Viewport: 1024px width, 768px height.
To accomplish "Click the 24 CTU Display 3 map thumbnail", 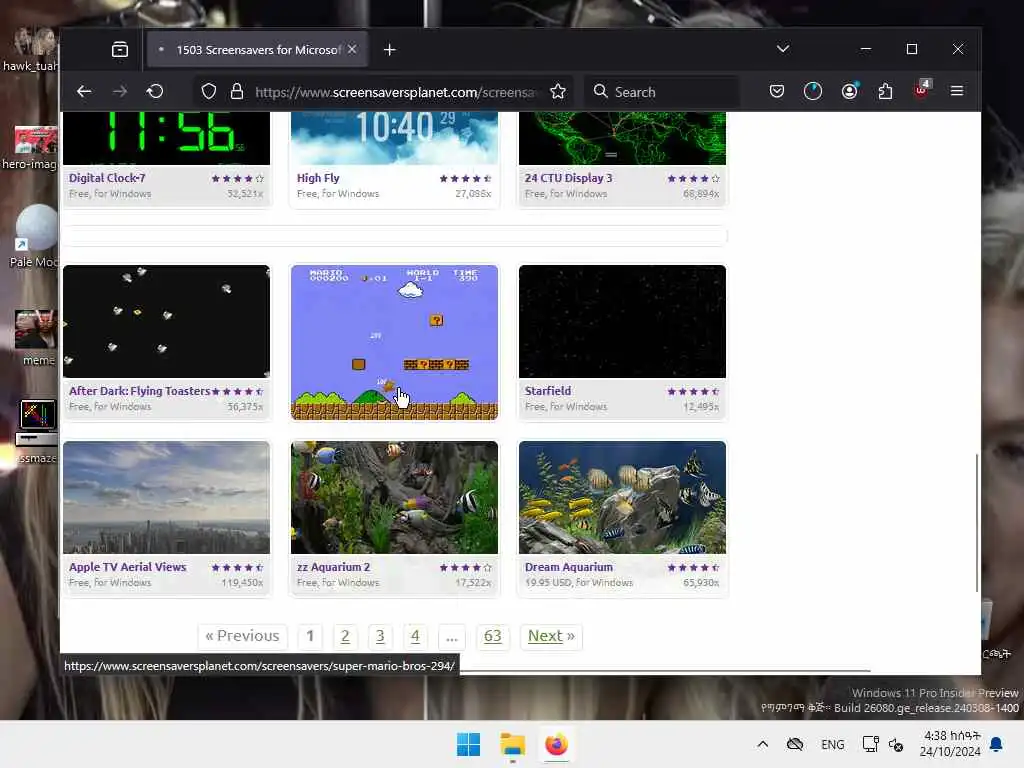I will point(622,138).
